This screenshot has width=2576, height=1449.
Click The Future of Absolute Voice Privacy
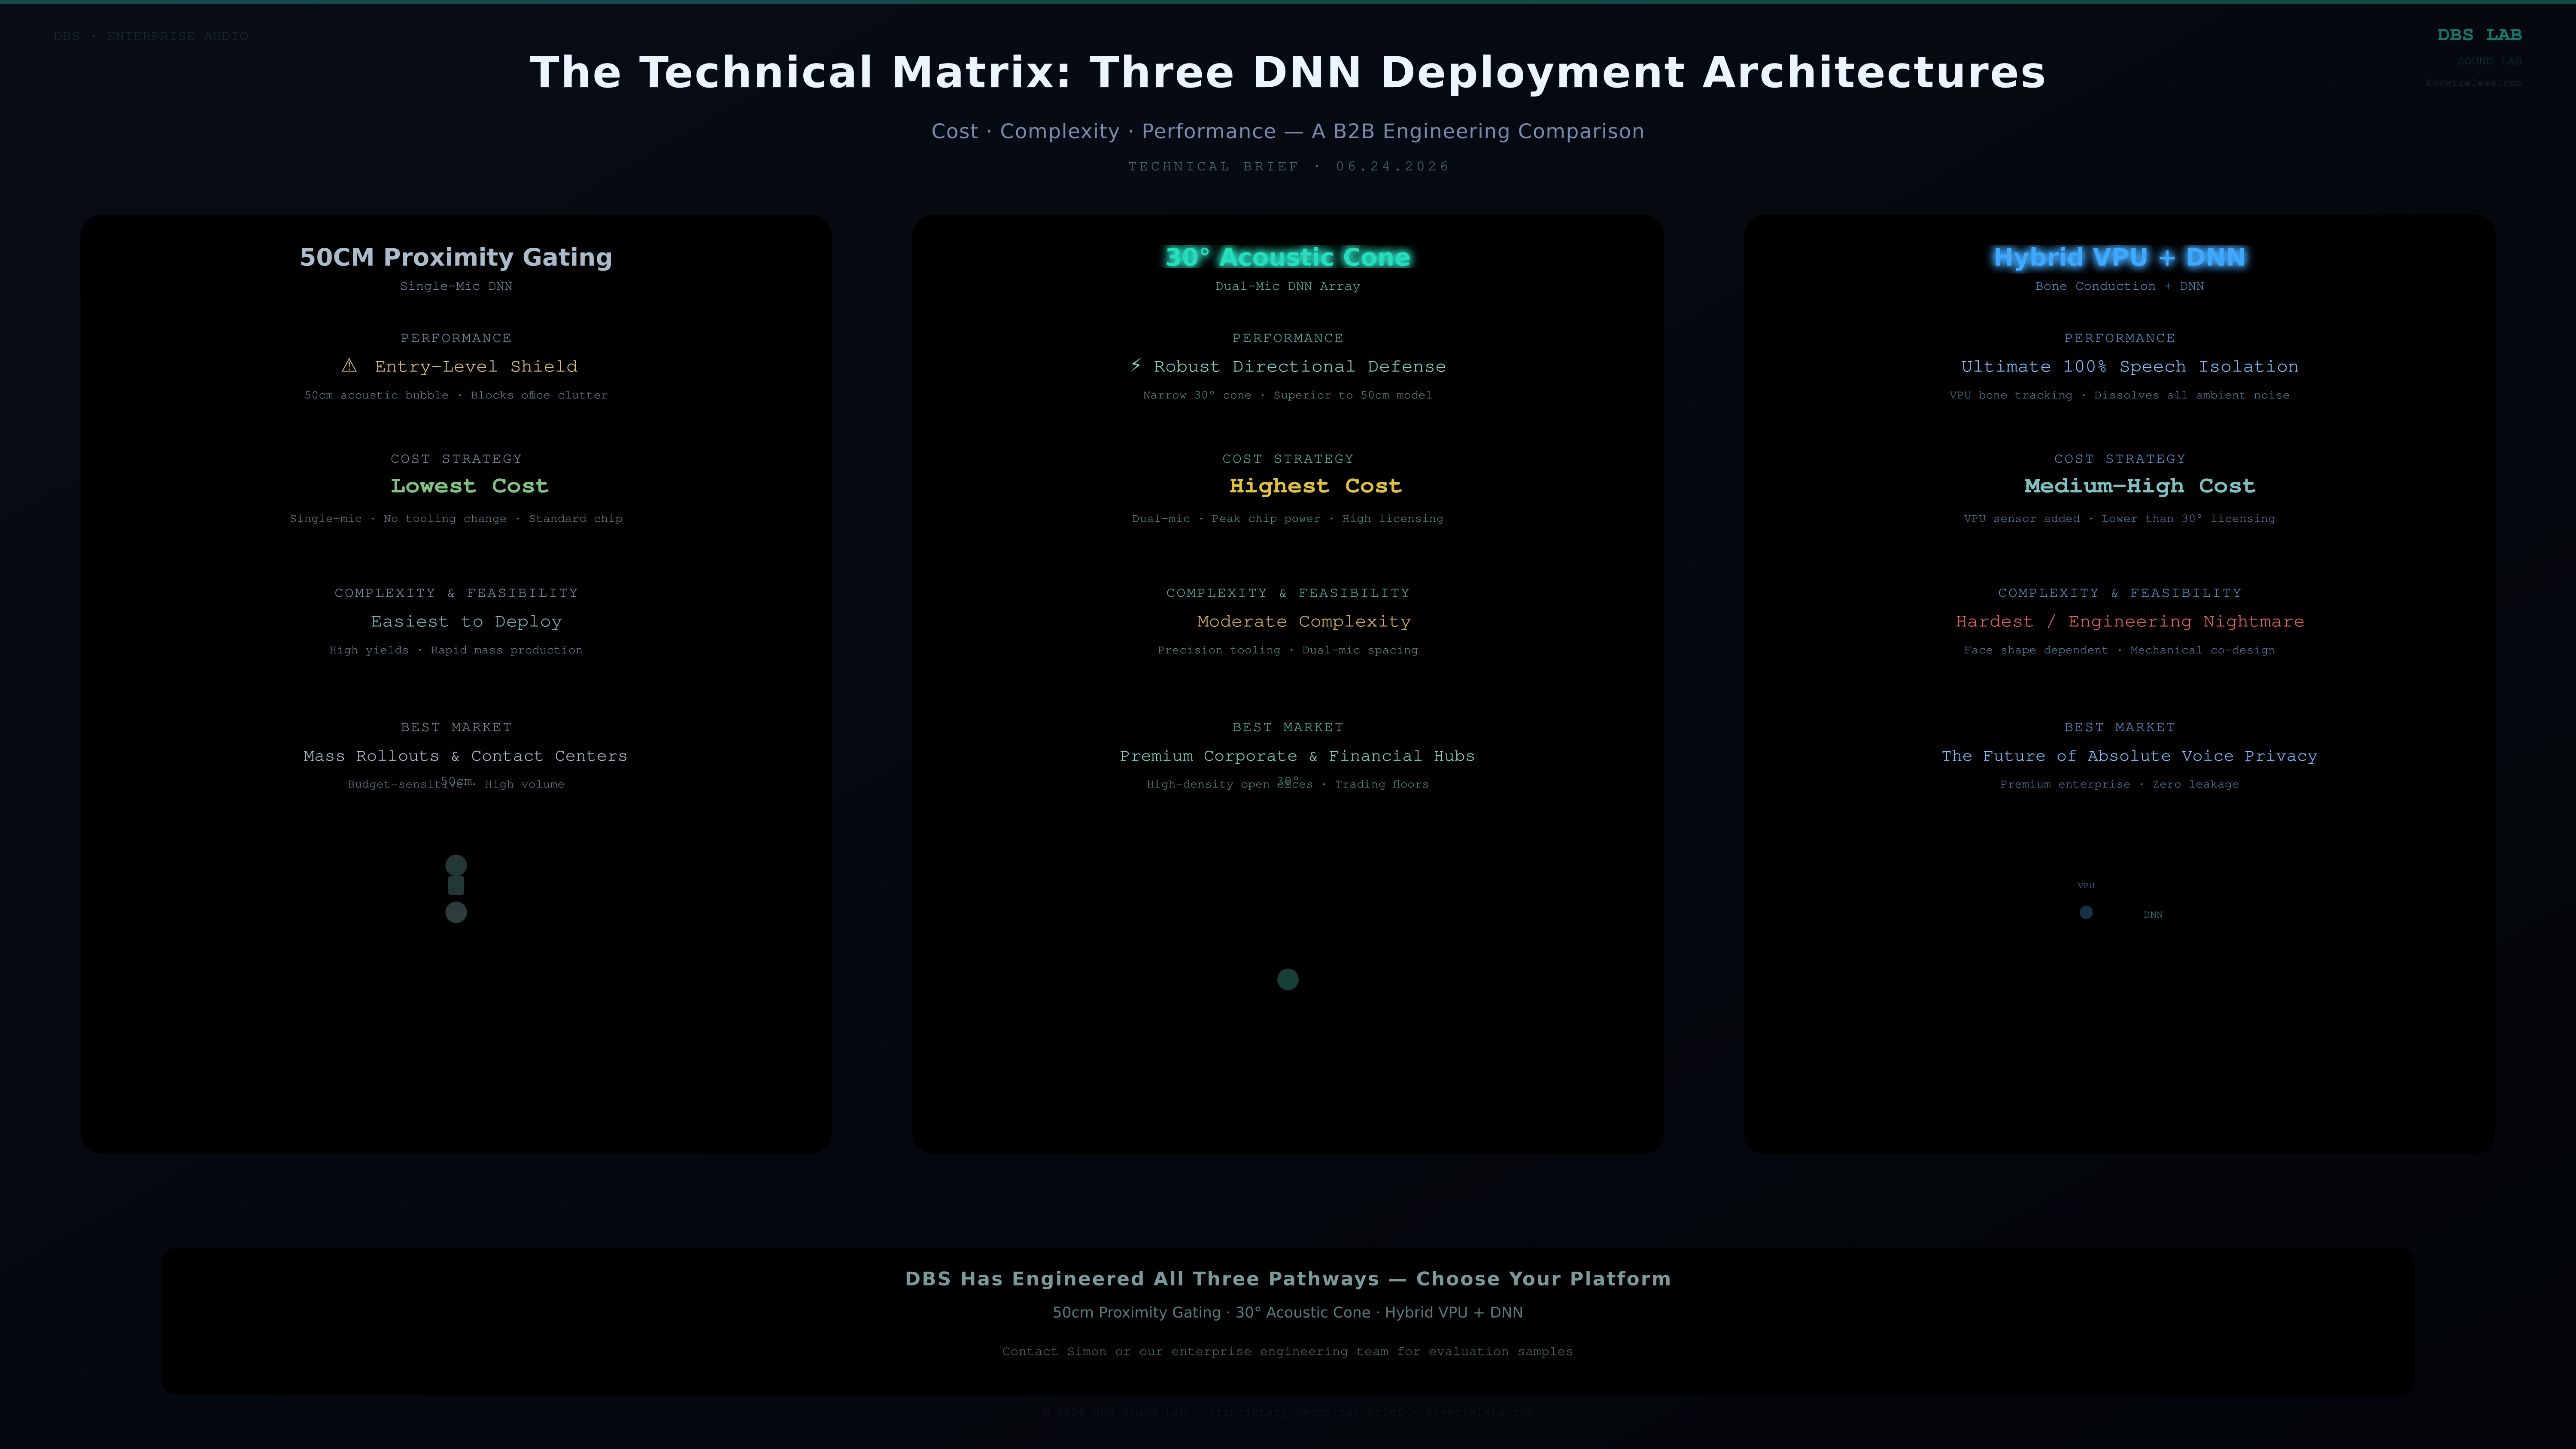point(2129,756)
